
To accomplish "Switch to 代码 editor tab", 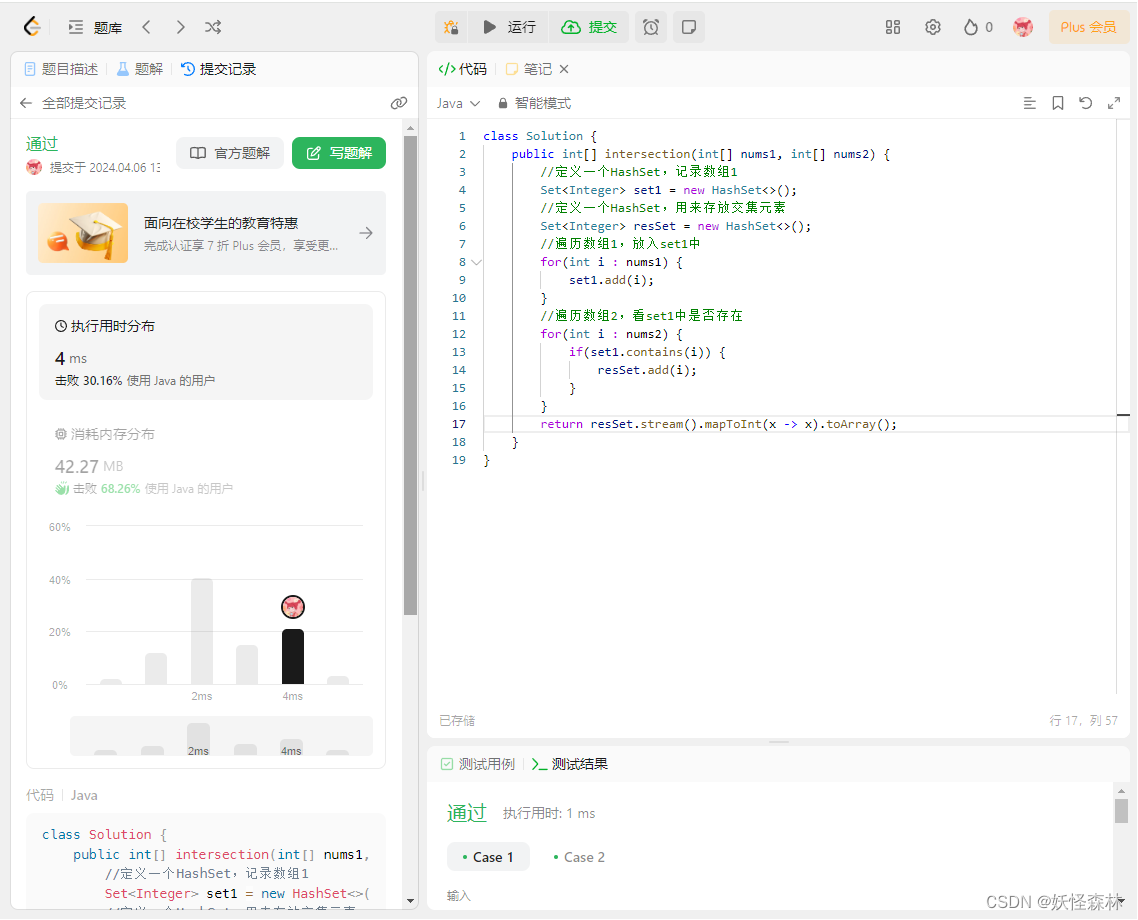I will (462, 69).
